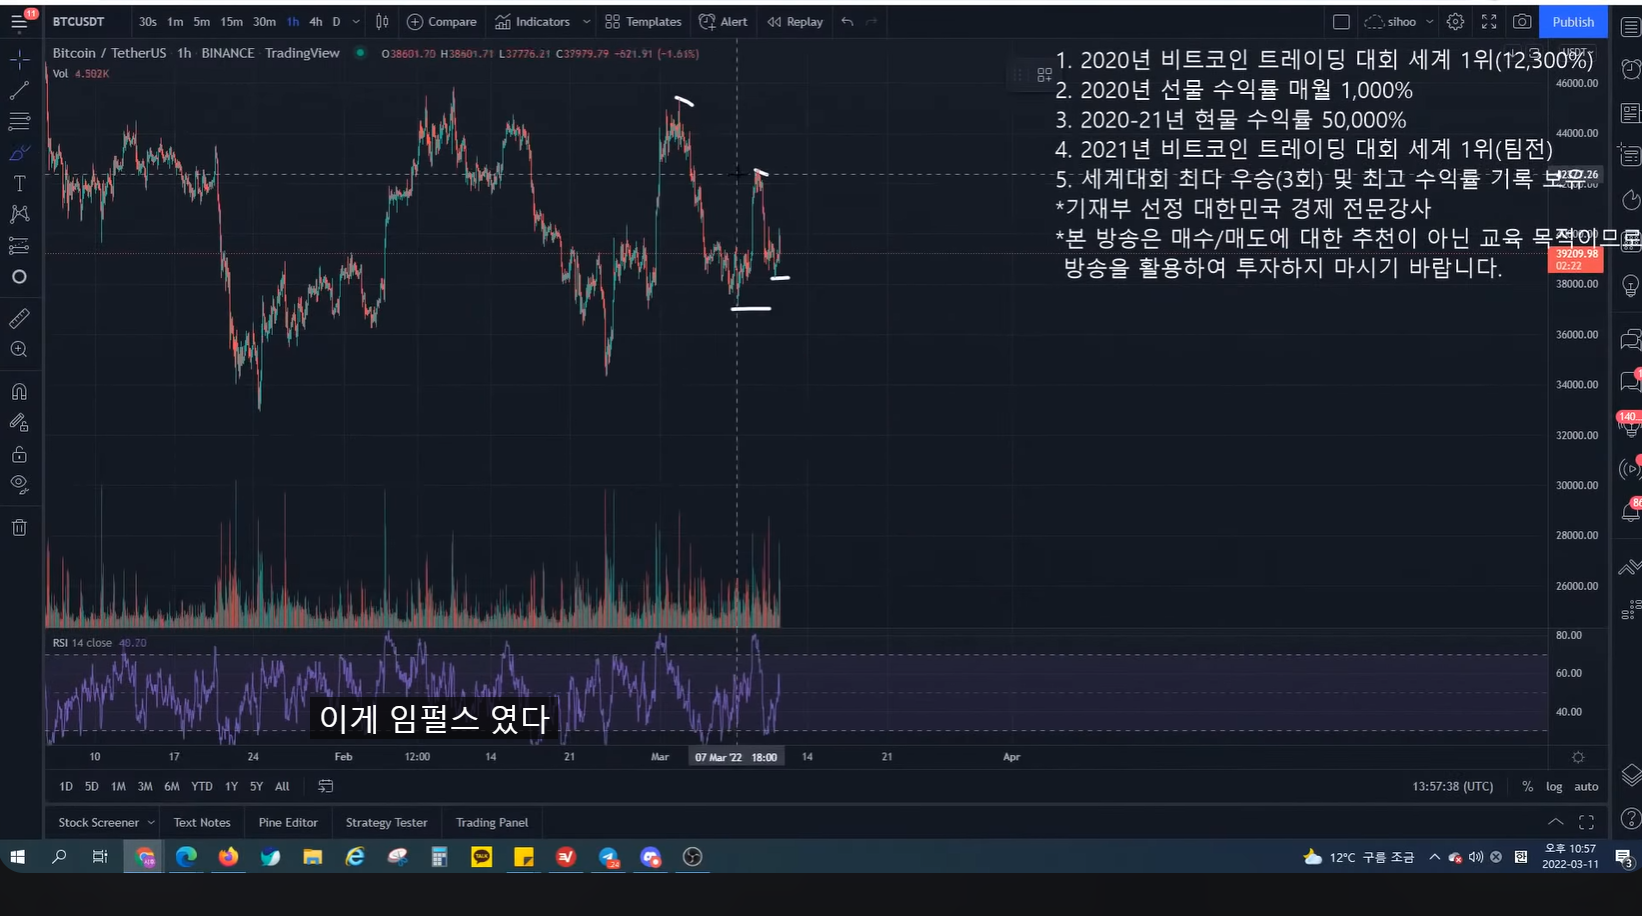This screenshot has height=916, width=1642.
Task: Open the chart patterns tool
Action: point(19,214)
